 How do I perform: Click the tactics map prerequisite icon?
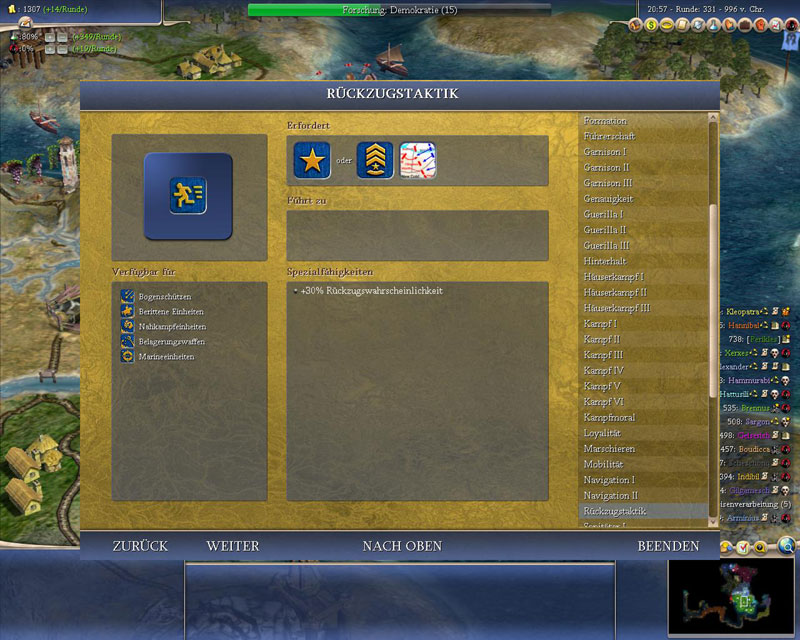tap(417, 160)
